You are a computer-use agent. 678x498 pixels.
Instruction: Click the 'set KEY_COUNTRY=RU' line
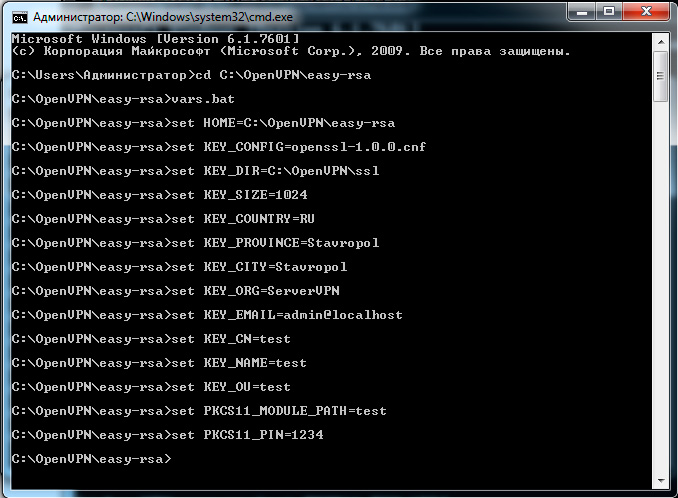pyautogui.click(x=163, y=219)
